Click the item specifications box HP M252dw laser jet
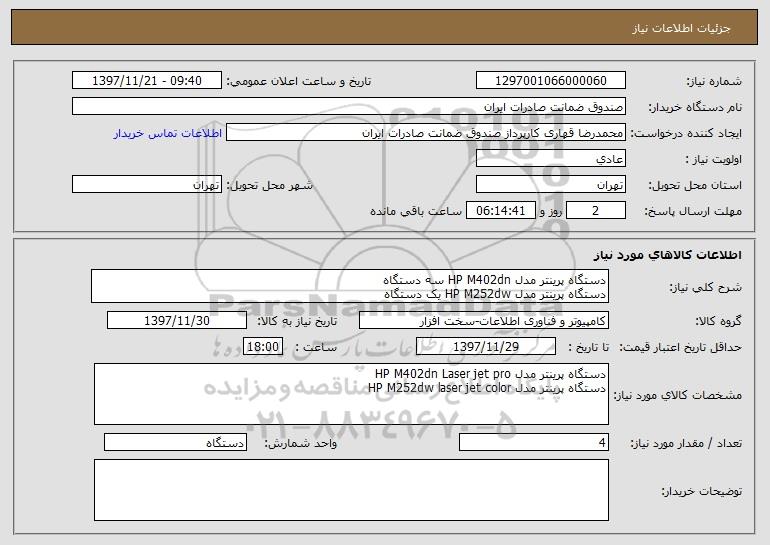This screenshot has width=770, height=545. click(x=351, y=394)
